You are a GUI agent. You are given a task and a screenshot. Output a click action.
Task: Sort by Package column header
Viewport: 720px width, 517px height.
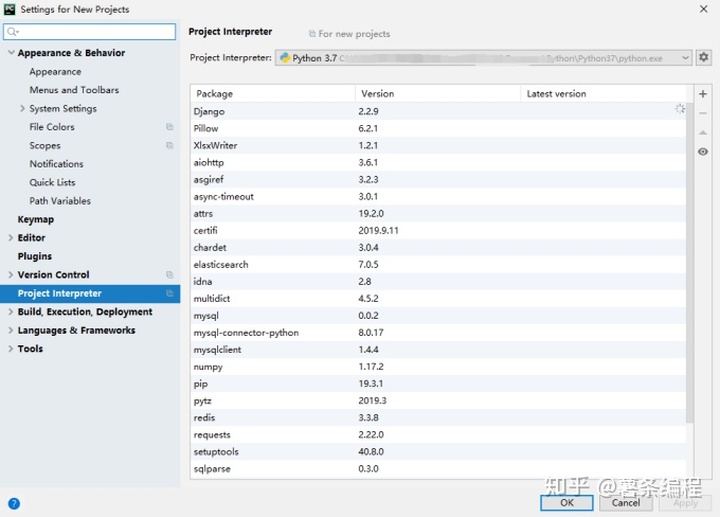273,94
